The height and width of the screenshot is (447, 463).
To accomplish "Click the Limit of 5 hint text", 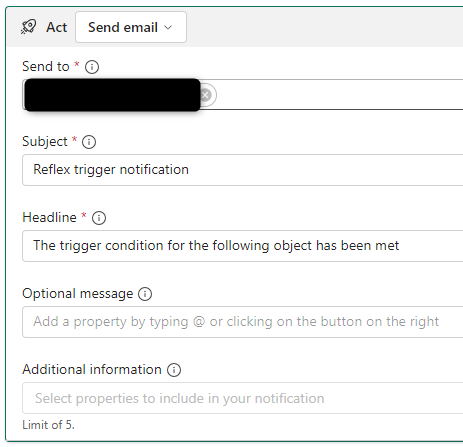I will 48,425.
